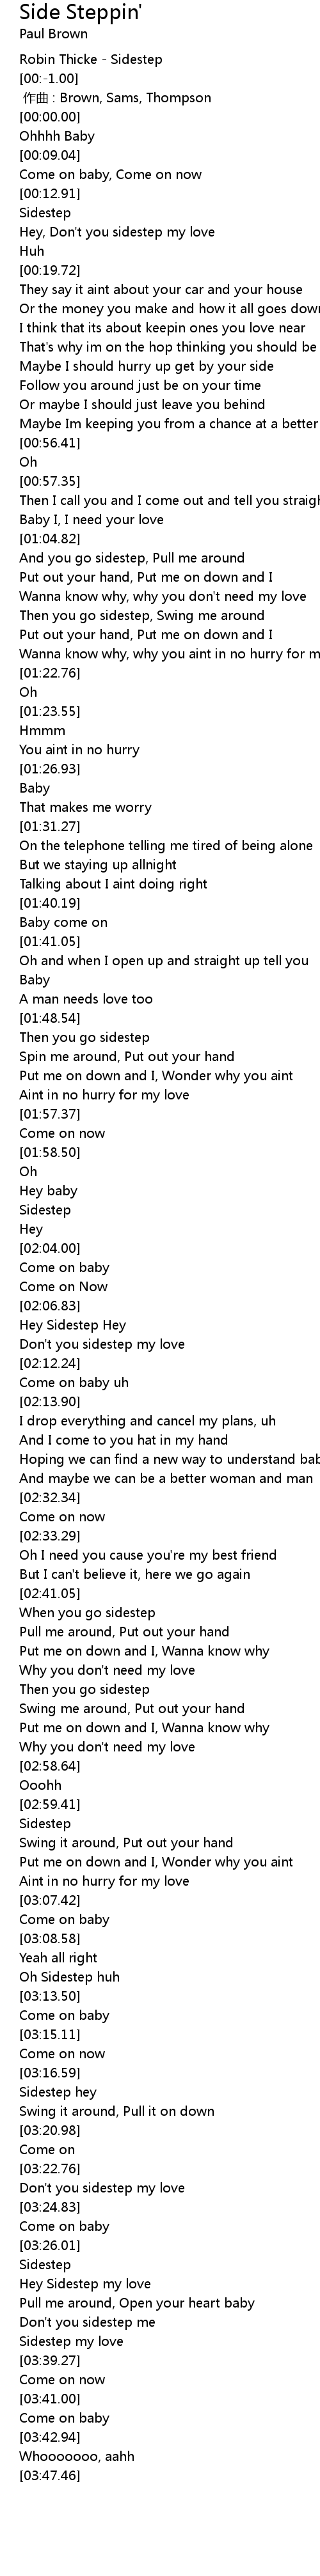Select lyric 'A man needs love too'
This screenshot has height=2576, width=320.
click(x=86, y=999)
